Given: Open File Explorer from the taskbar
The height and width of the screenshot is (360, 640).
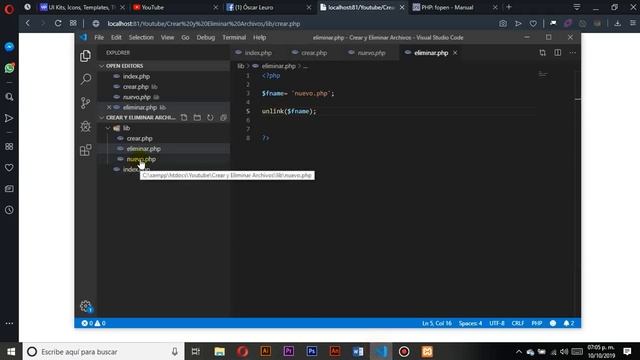Looking at the screenshot, I should coord(219,351).
